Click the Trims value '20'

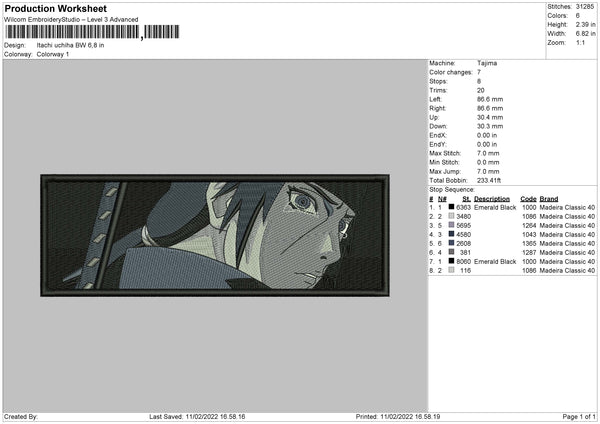[x=481, y=90]
